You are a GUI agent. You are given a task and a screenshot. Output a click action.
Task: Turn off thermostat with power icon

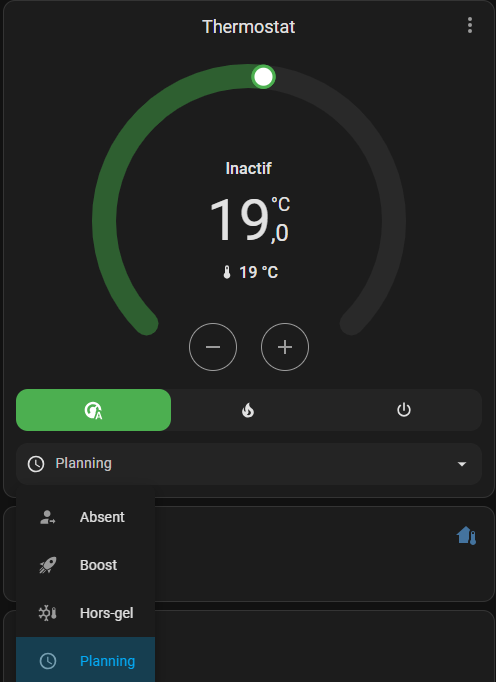point(404,410)
